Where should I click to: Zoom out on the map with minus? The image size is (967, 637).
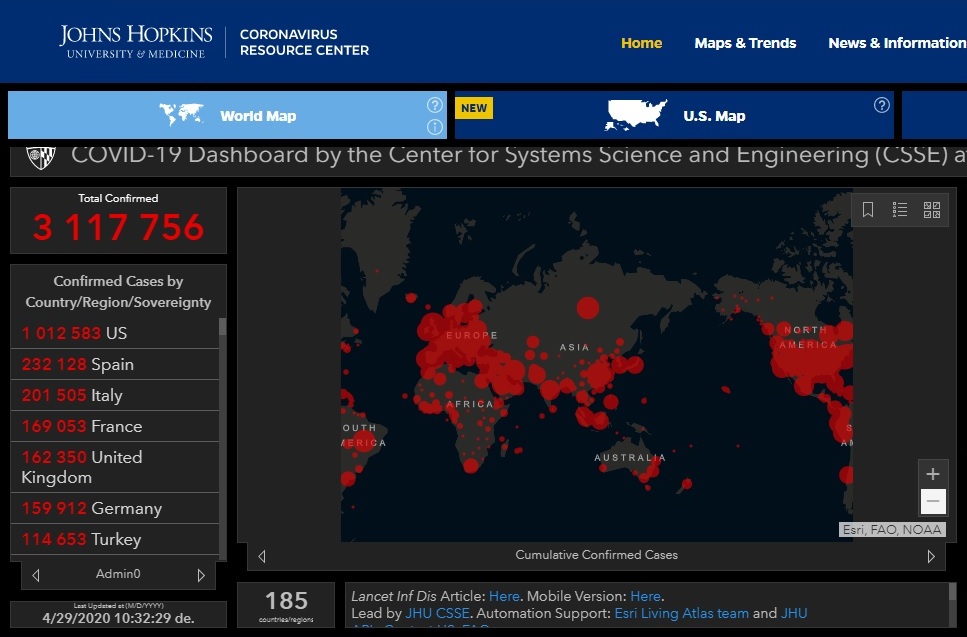(x=932, y=501)
